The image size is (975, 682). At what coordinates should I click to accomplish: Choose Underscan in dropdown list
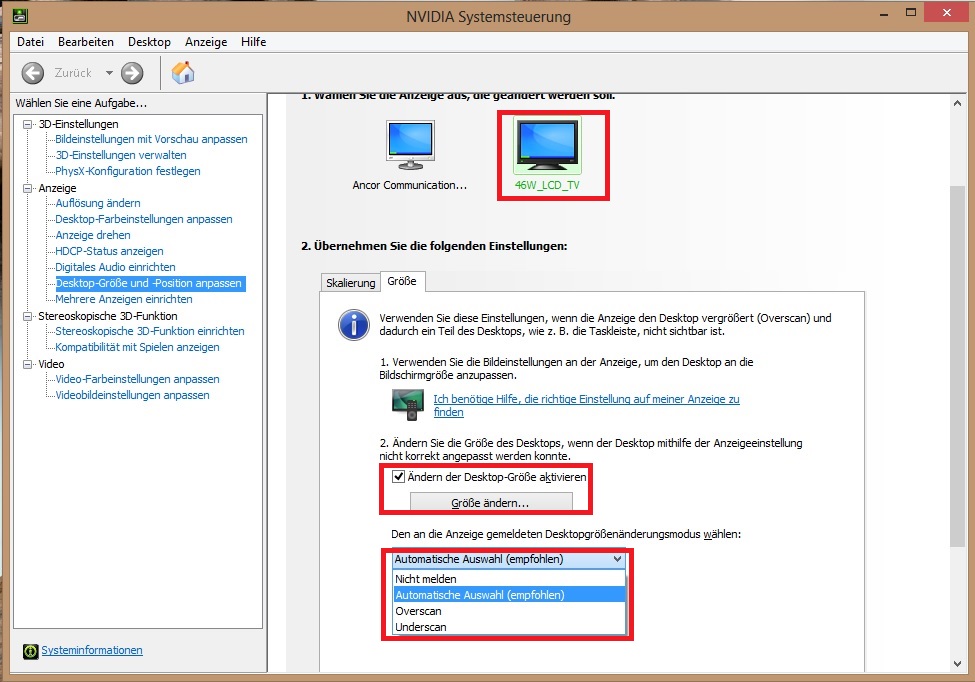click(x=509, y=627)
